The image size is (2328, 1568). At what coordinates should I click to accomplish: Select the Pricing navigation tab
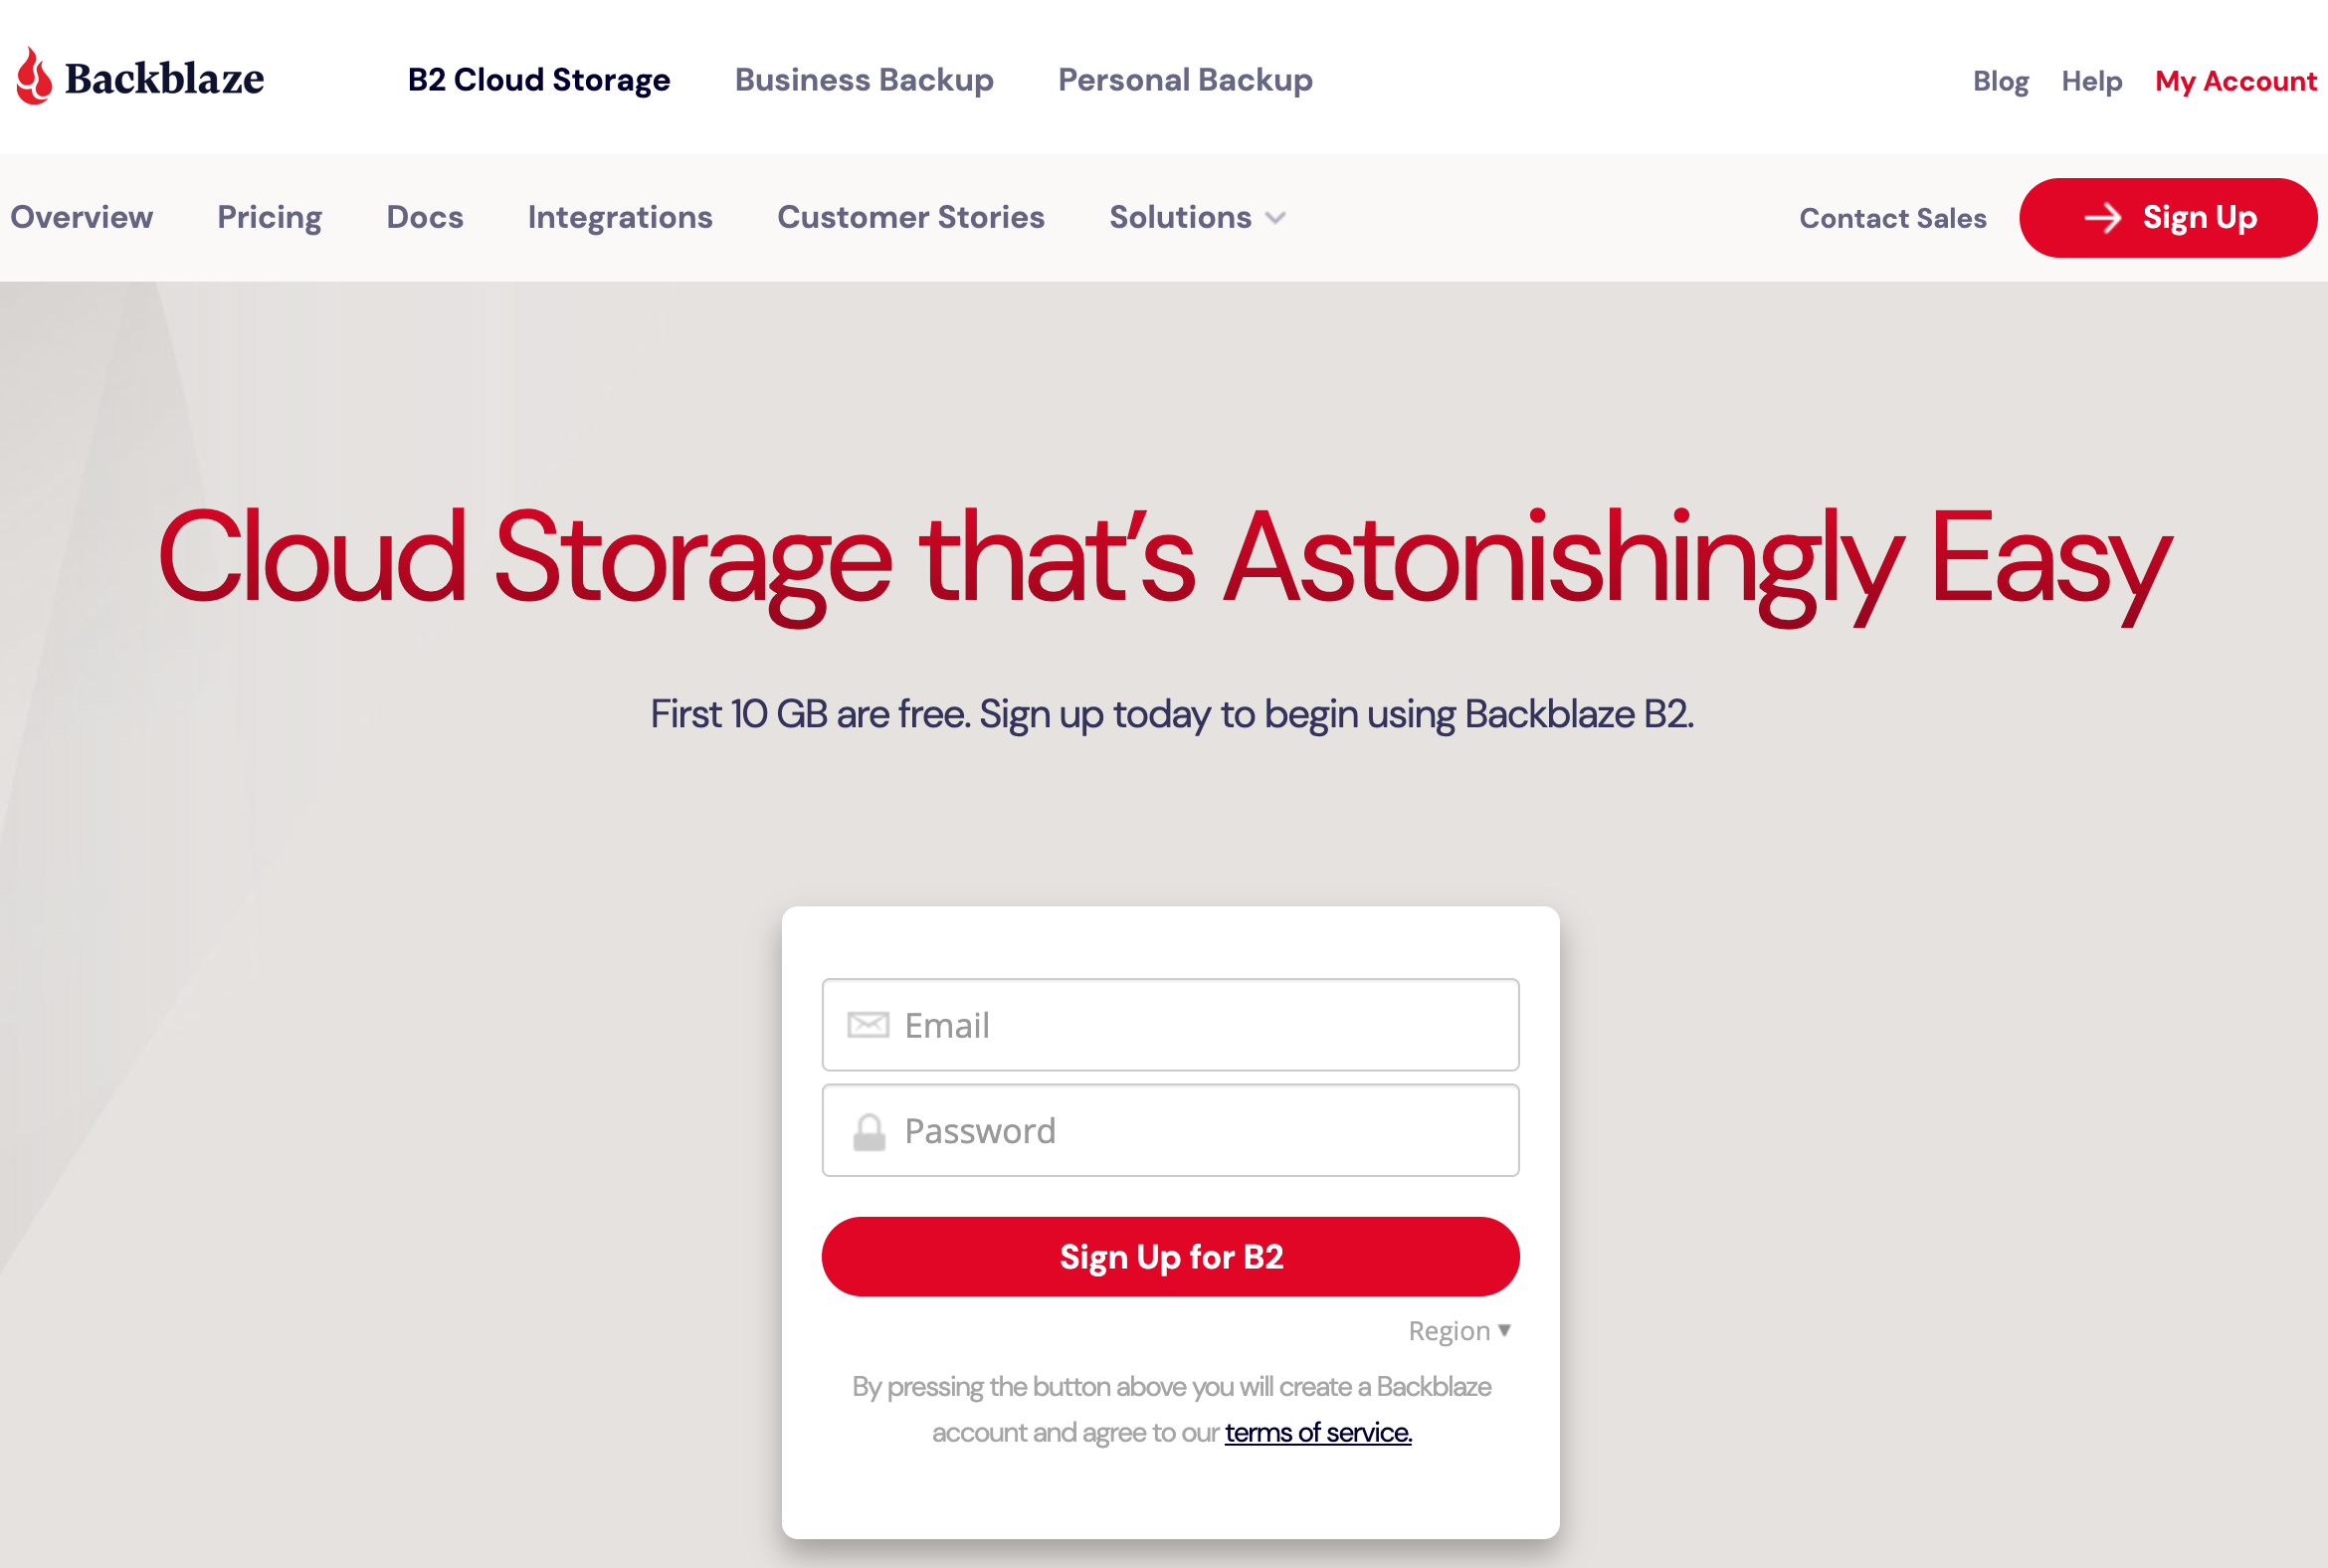coord(268,217)
